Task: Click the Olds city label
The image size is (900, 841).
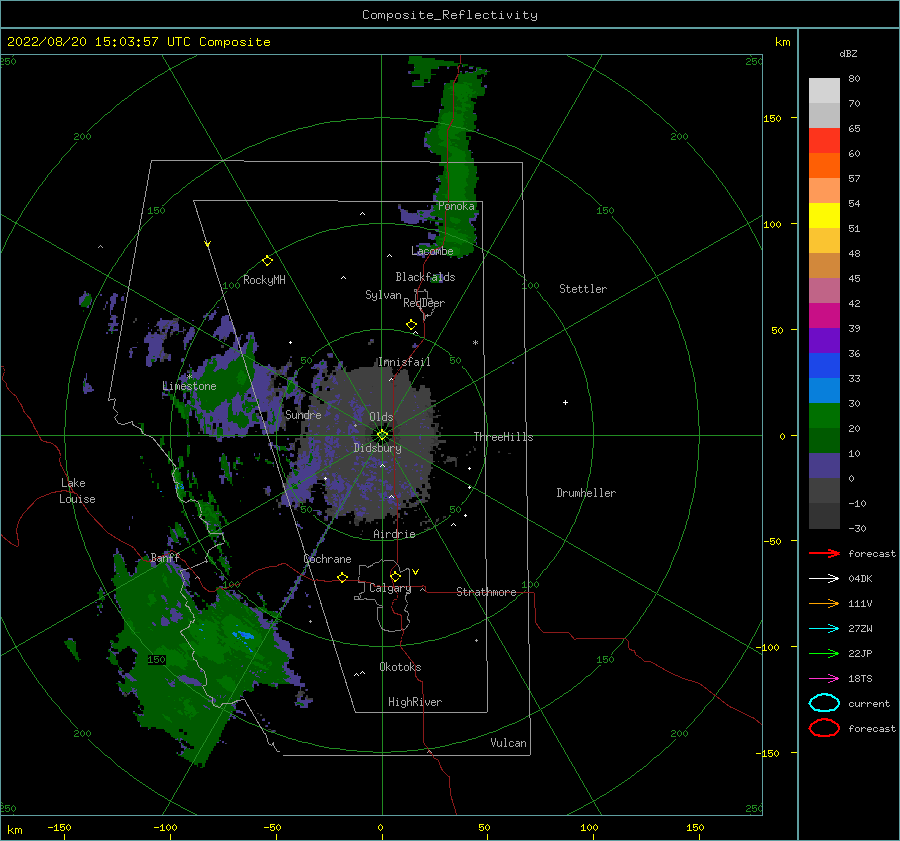Action: [381, 417]
